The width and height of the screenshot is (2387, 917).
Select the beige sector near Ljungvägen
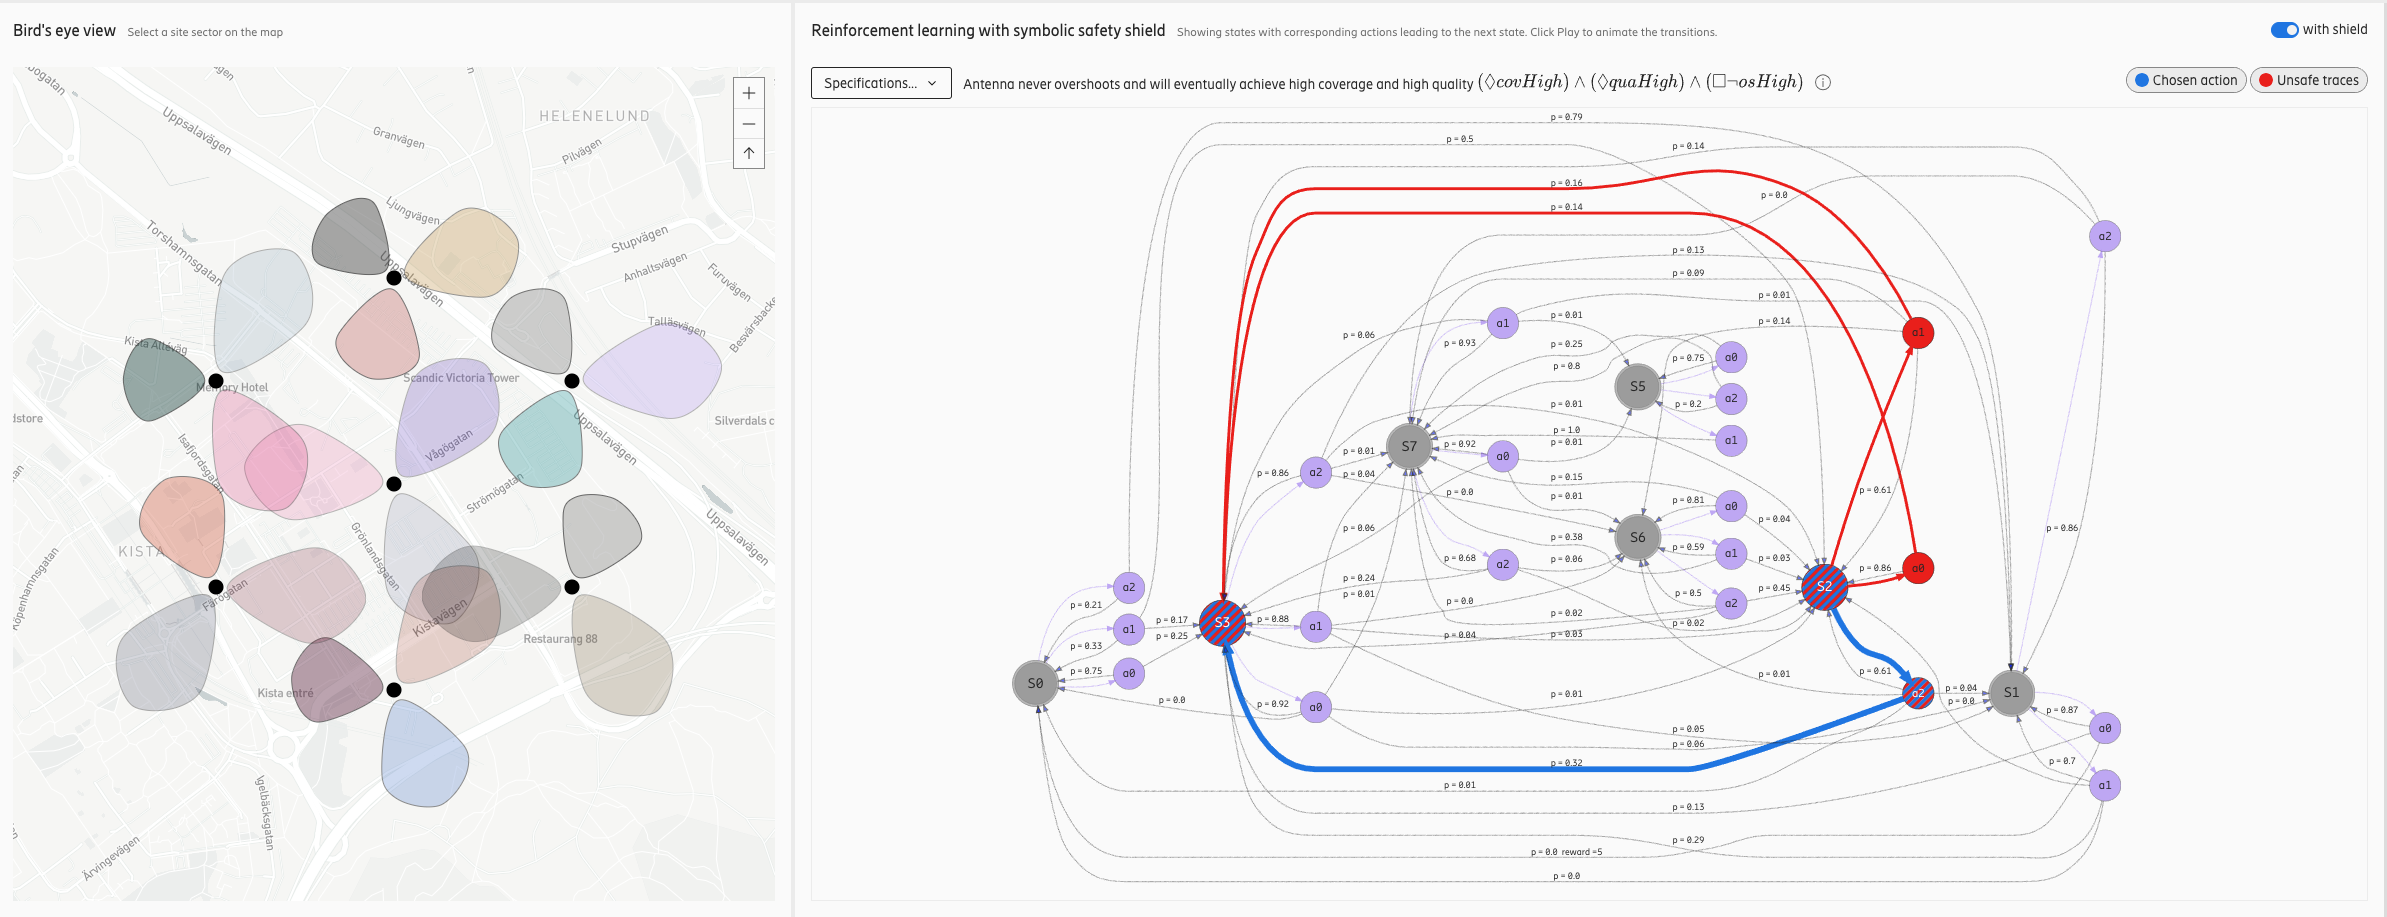[463, 252]
